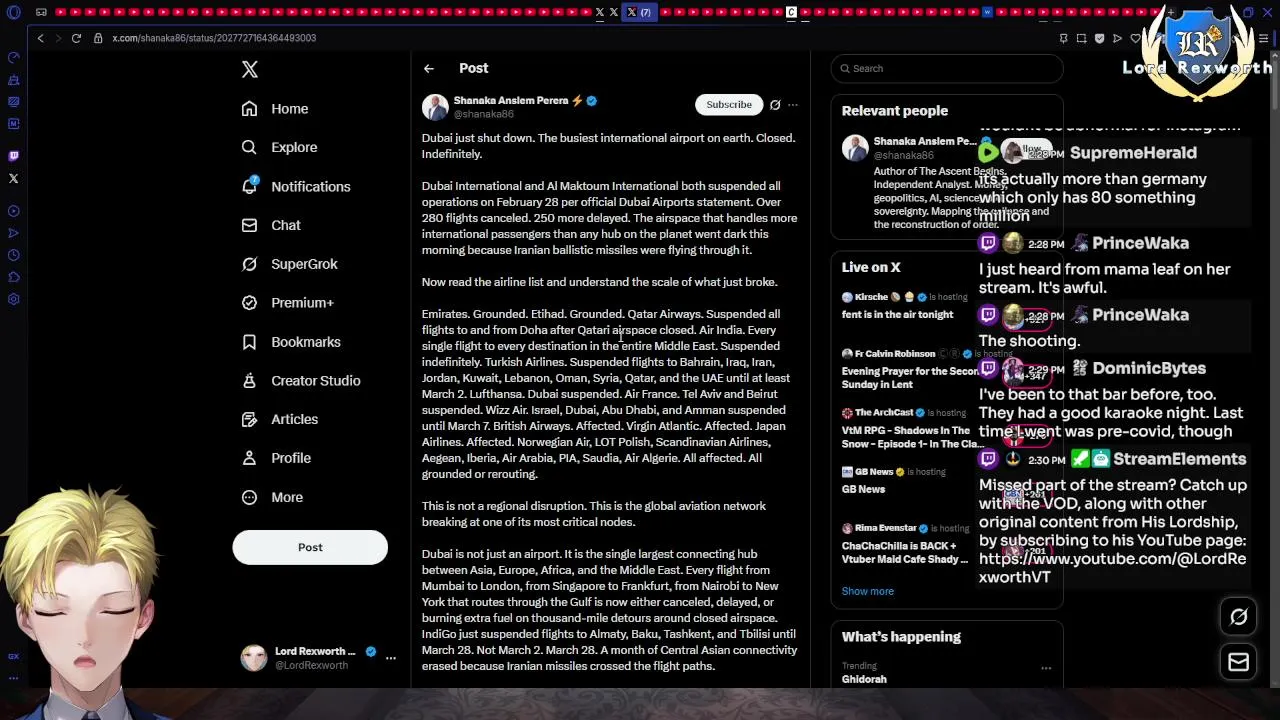Open floating Messages envelope button
Viewport: 1280px width, 720px height.
point(1238,662)
